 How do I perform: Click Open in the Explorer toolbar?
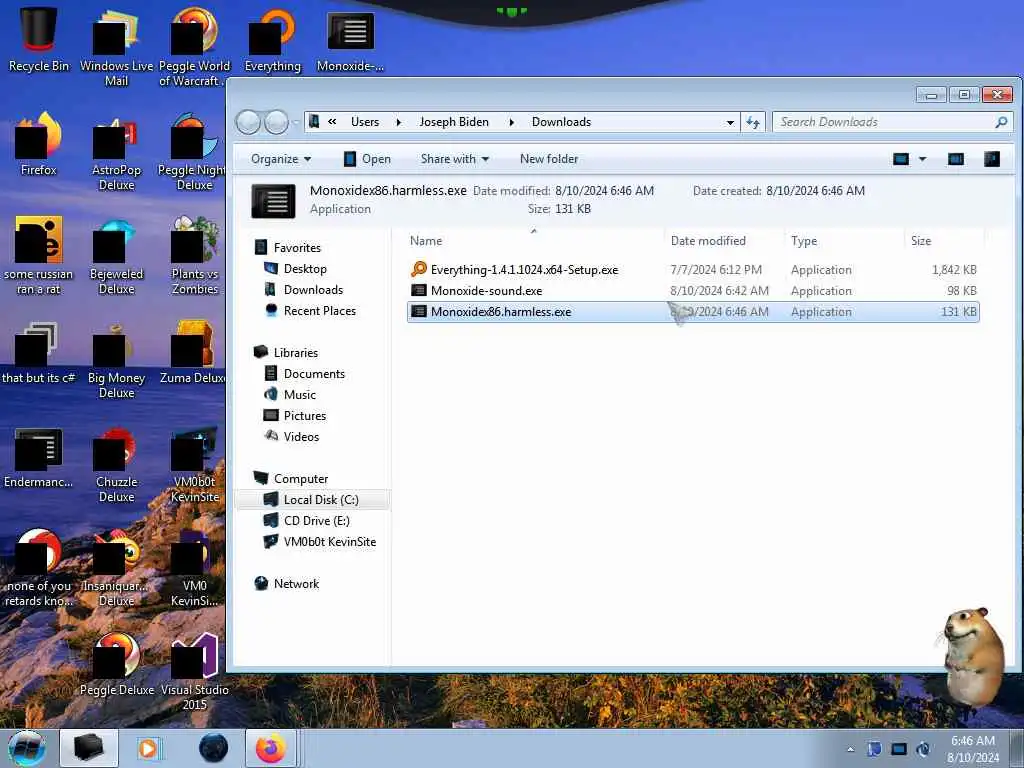367,159
